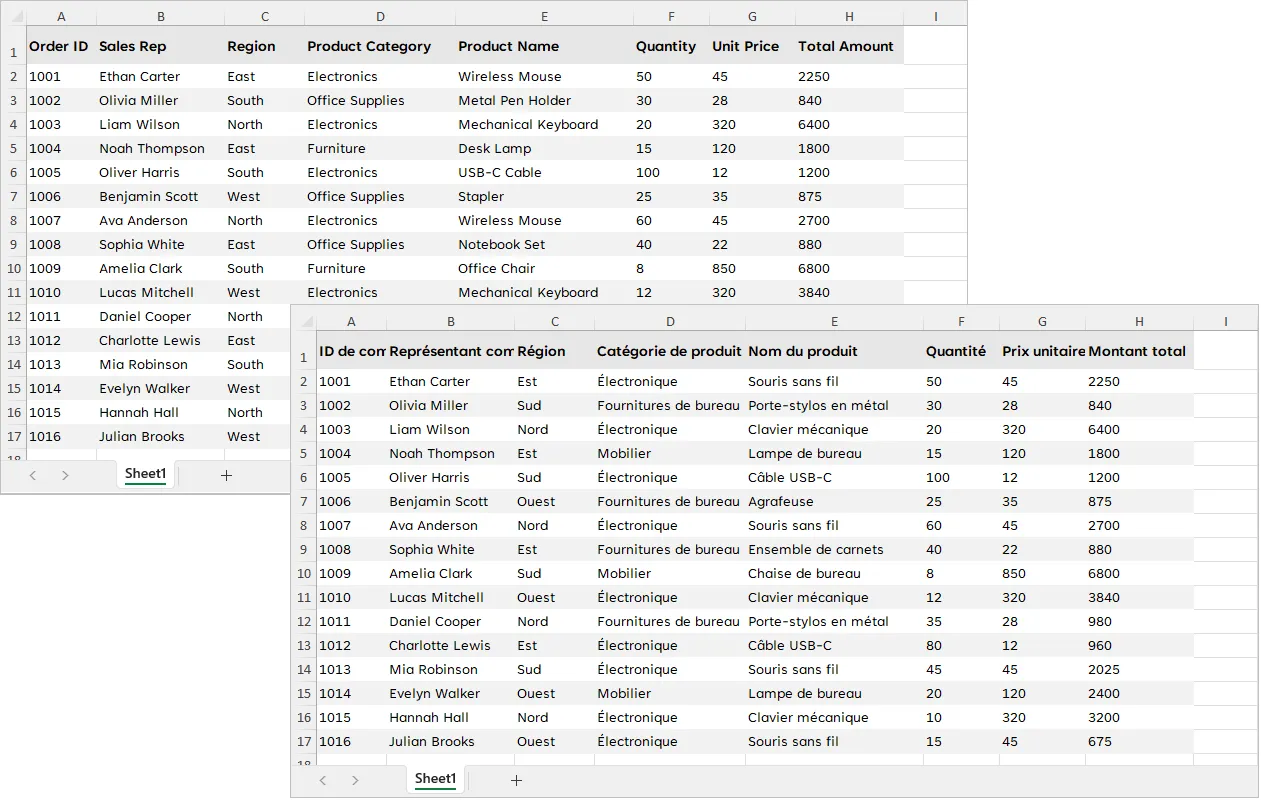Select the 'Desk Lamp' cell
The width and height of the screenshot is (1261, 800).
point(544,148)
